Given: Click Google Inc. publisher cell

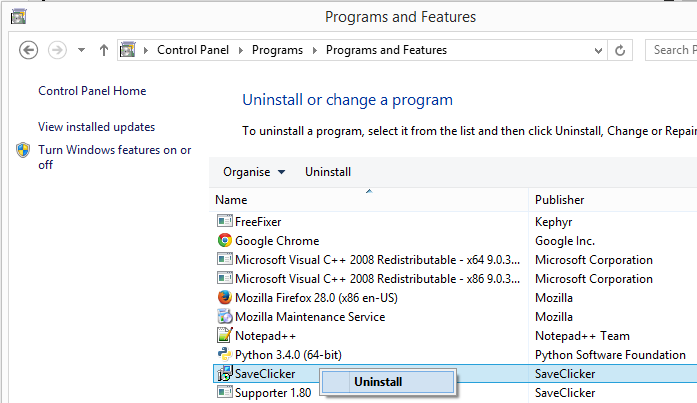Looking at the screenshot, I should coord(565,241).
